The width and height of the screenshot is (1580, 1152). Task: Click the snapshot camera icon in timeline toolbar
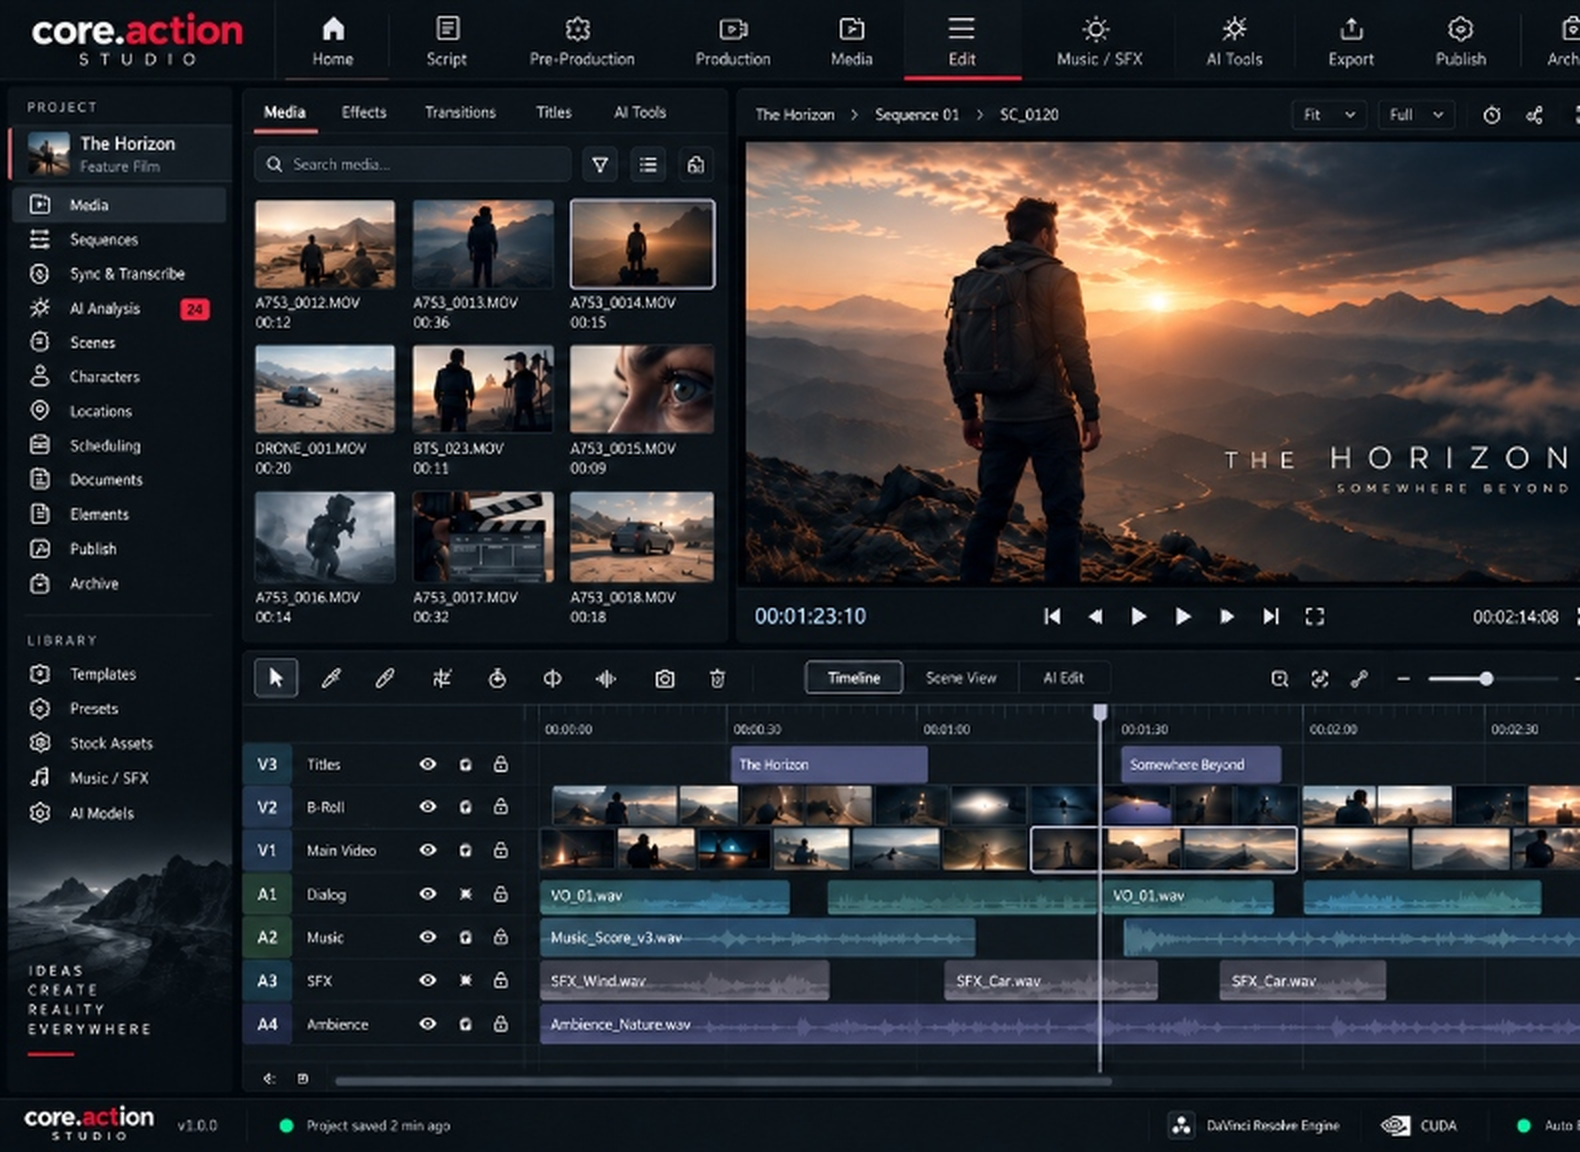pyautogui.click(x=664, y=679)
